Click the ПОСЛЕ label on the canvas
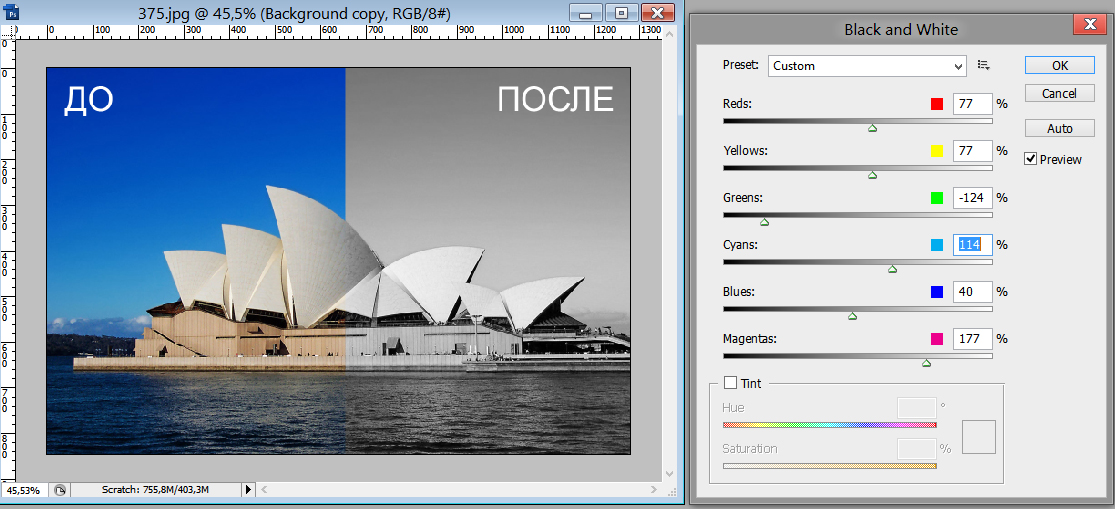Screen dimensions: 1115x509 pyautogui.click(x=555, y=100)
